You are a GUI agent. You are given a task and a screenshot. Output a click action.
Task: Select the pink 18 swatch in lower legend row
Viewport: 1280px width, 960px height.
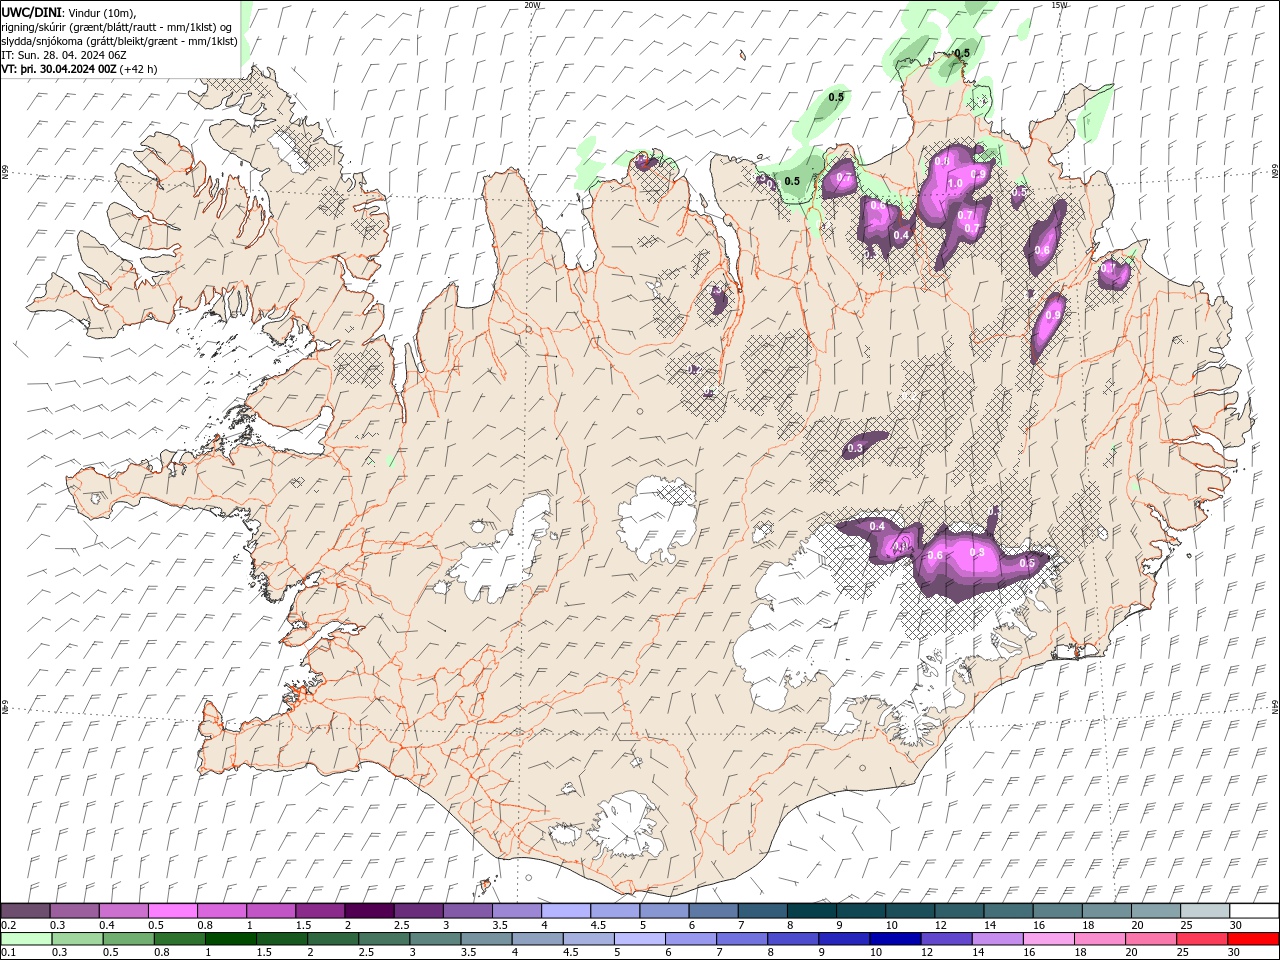(1100, 939)
